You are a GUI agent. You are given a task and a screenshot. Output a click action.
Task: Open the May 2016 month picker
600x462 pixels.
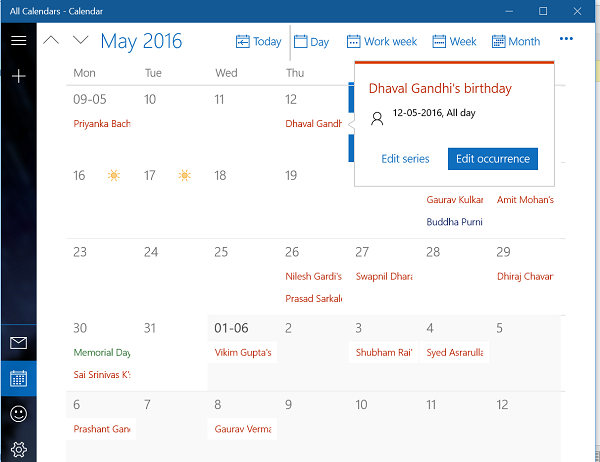point(141,41)
